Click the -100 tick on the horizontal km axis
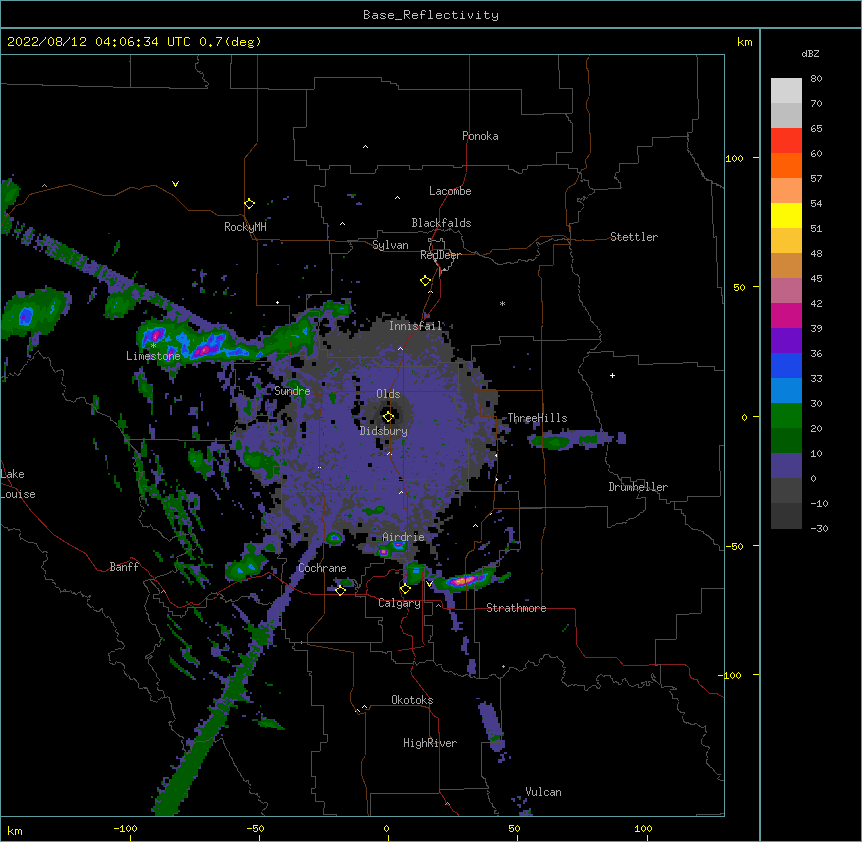Viewport: 862px width, 842px height. [x=125, y=828]
